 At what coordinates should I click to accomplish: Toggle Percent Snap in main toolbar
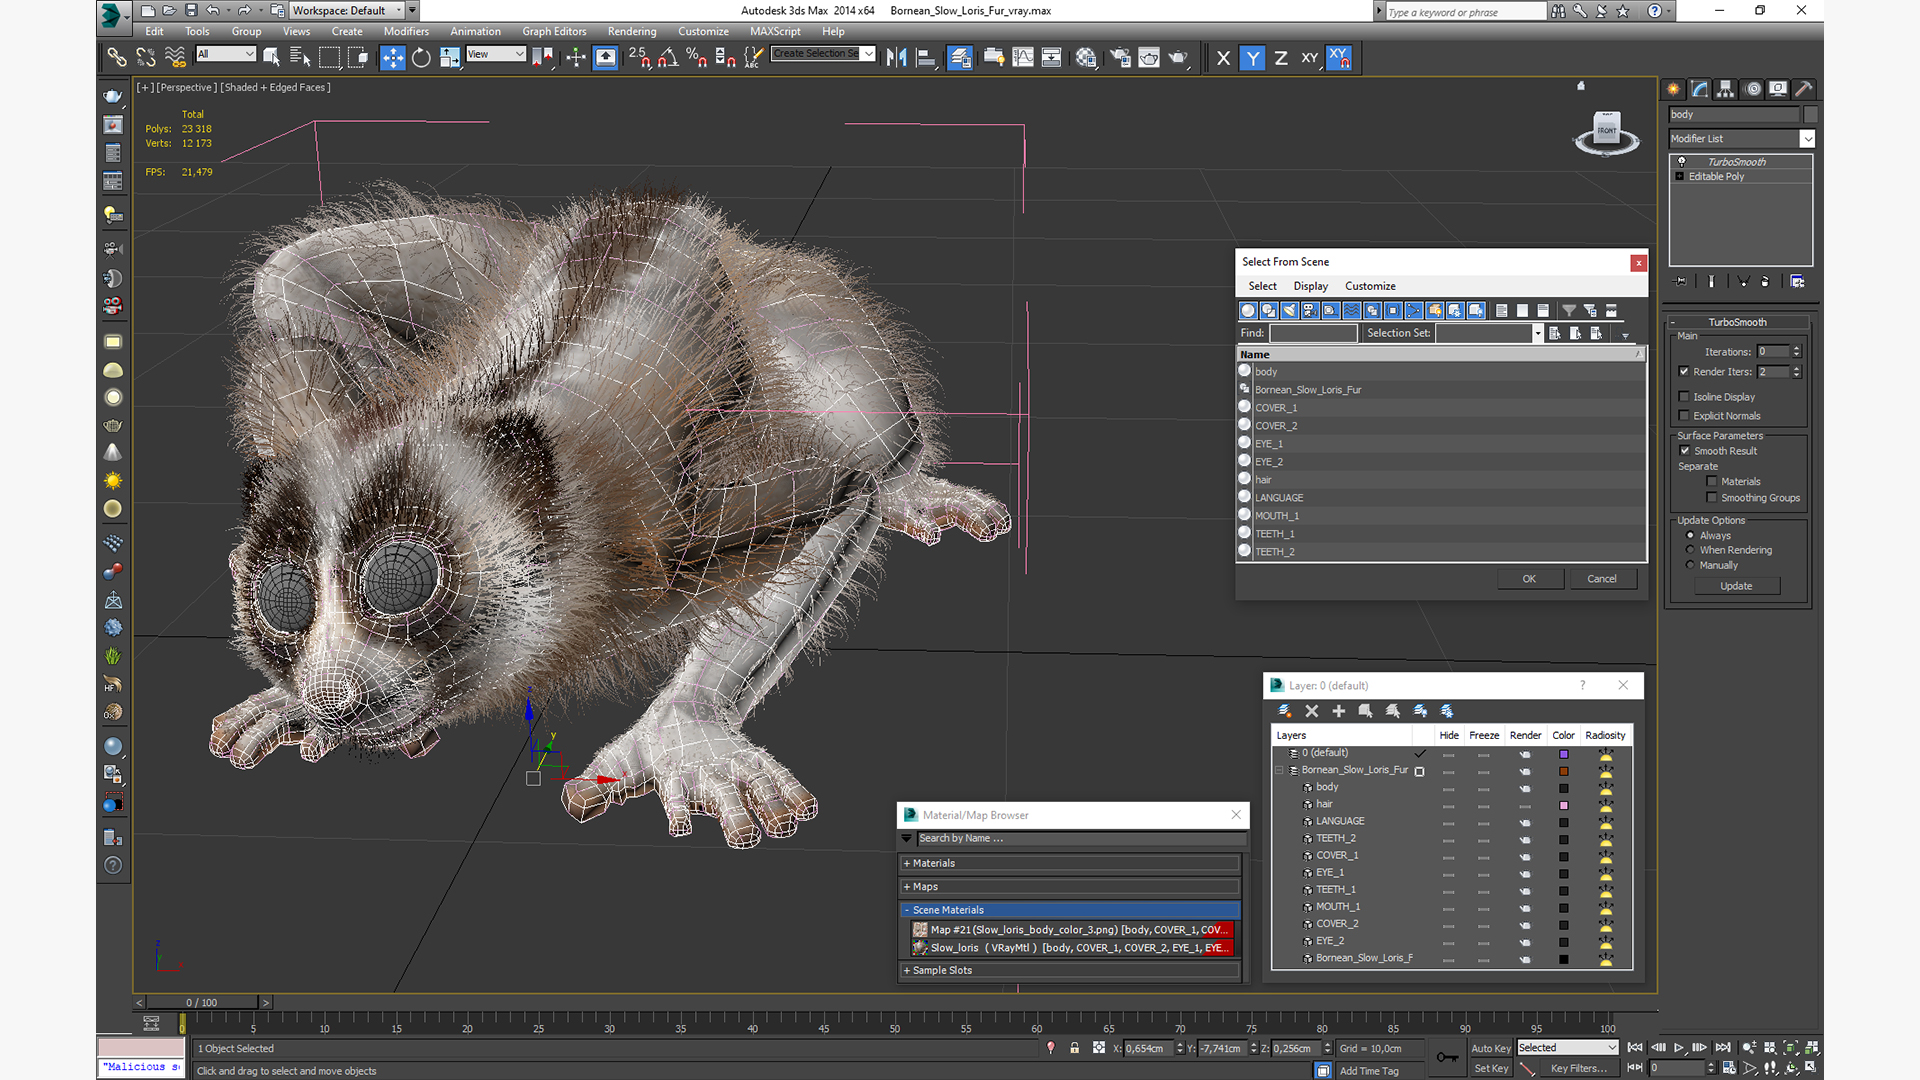[x=697, y=58]
